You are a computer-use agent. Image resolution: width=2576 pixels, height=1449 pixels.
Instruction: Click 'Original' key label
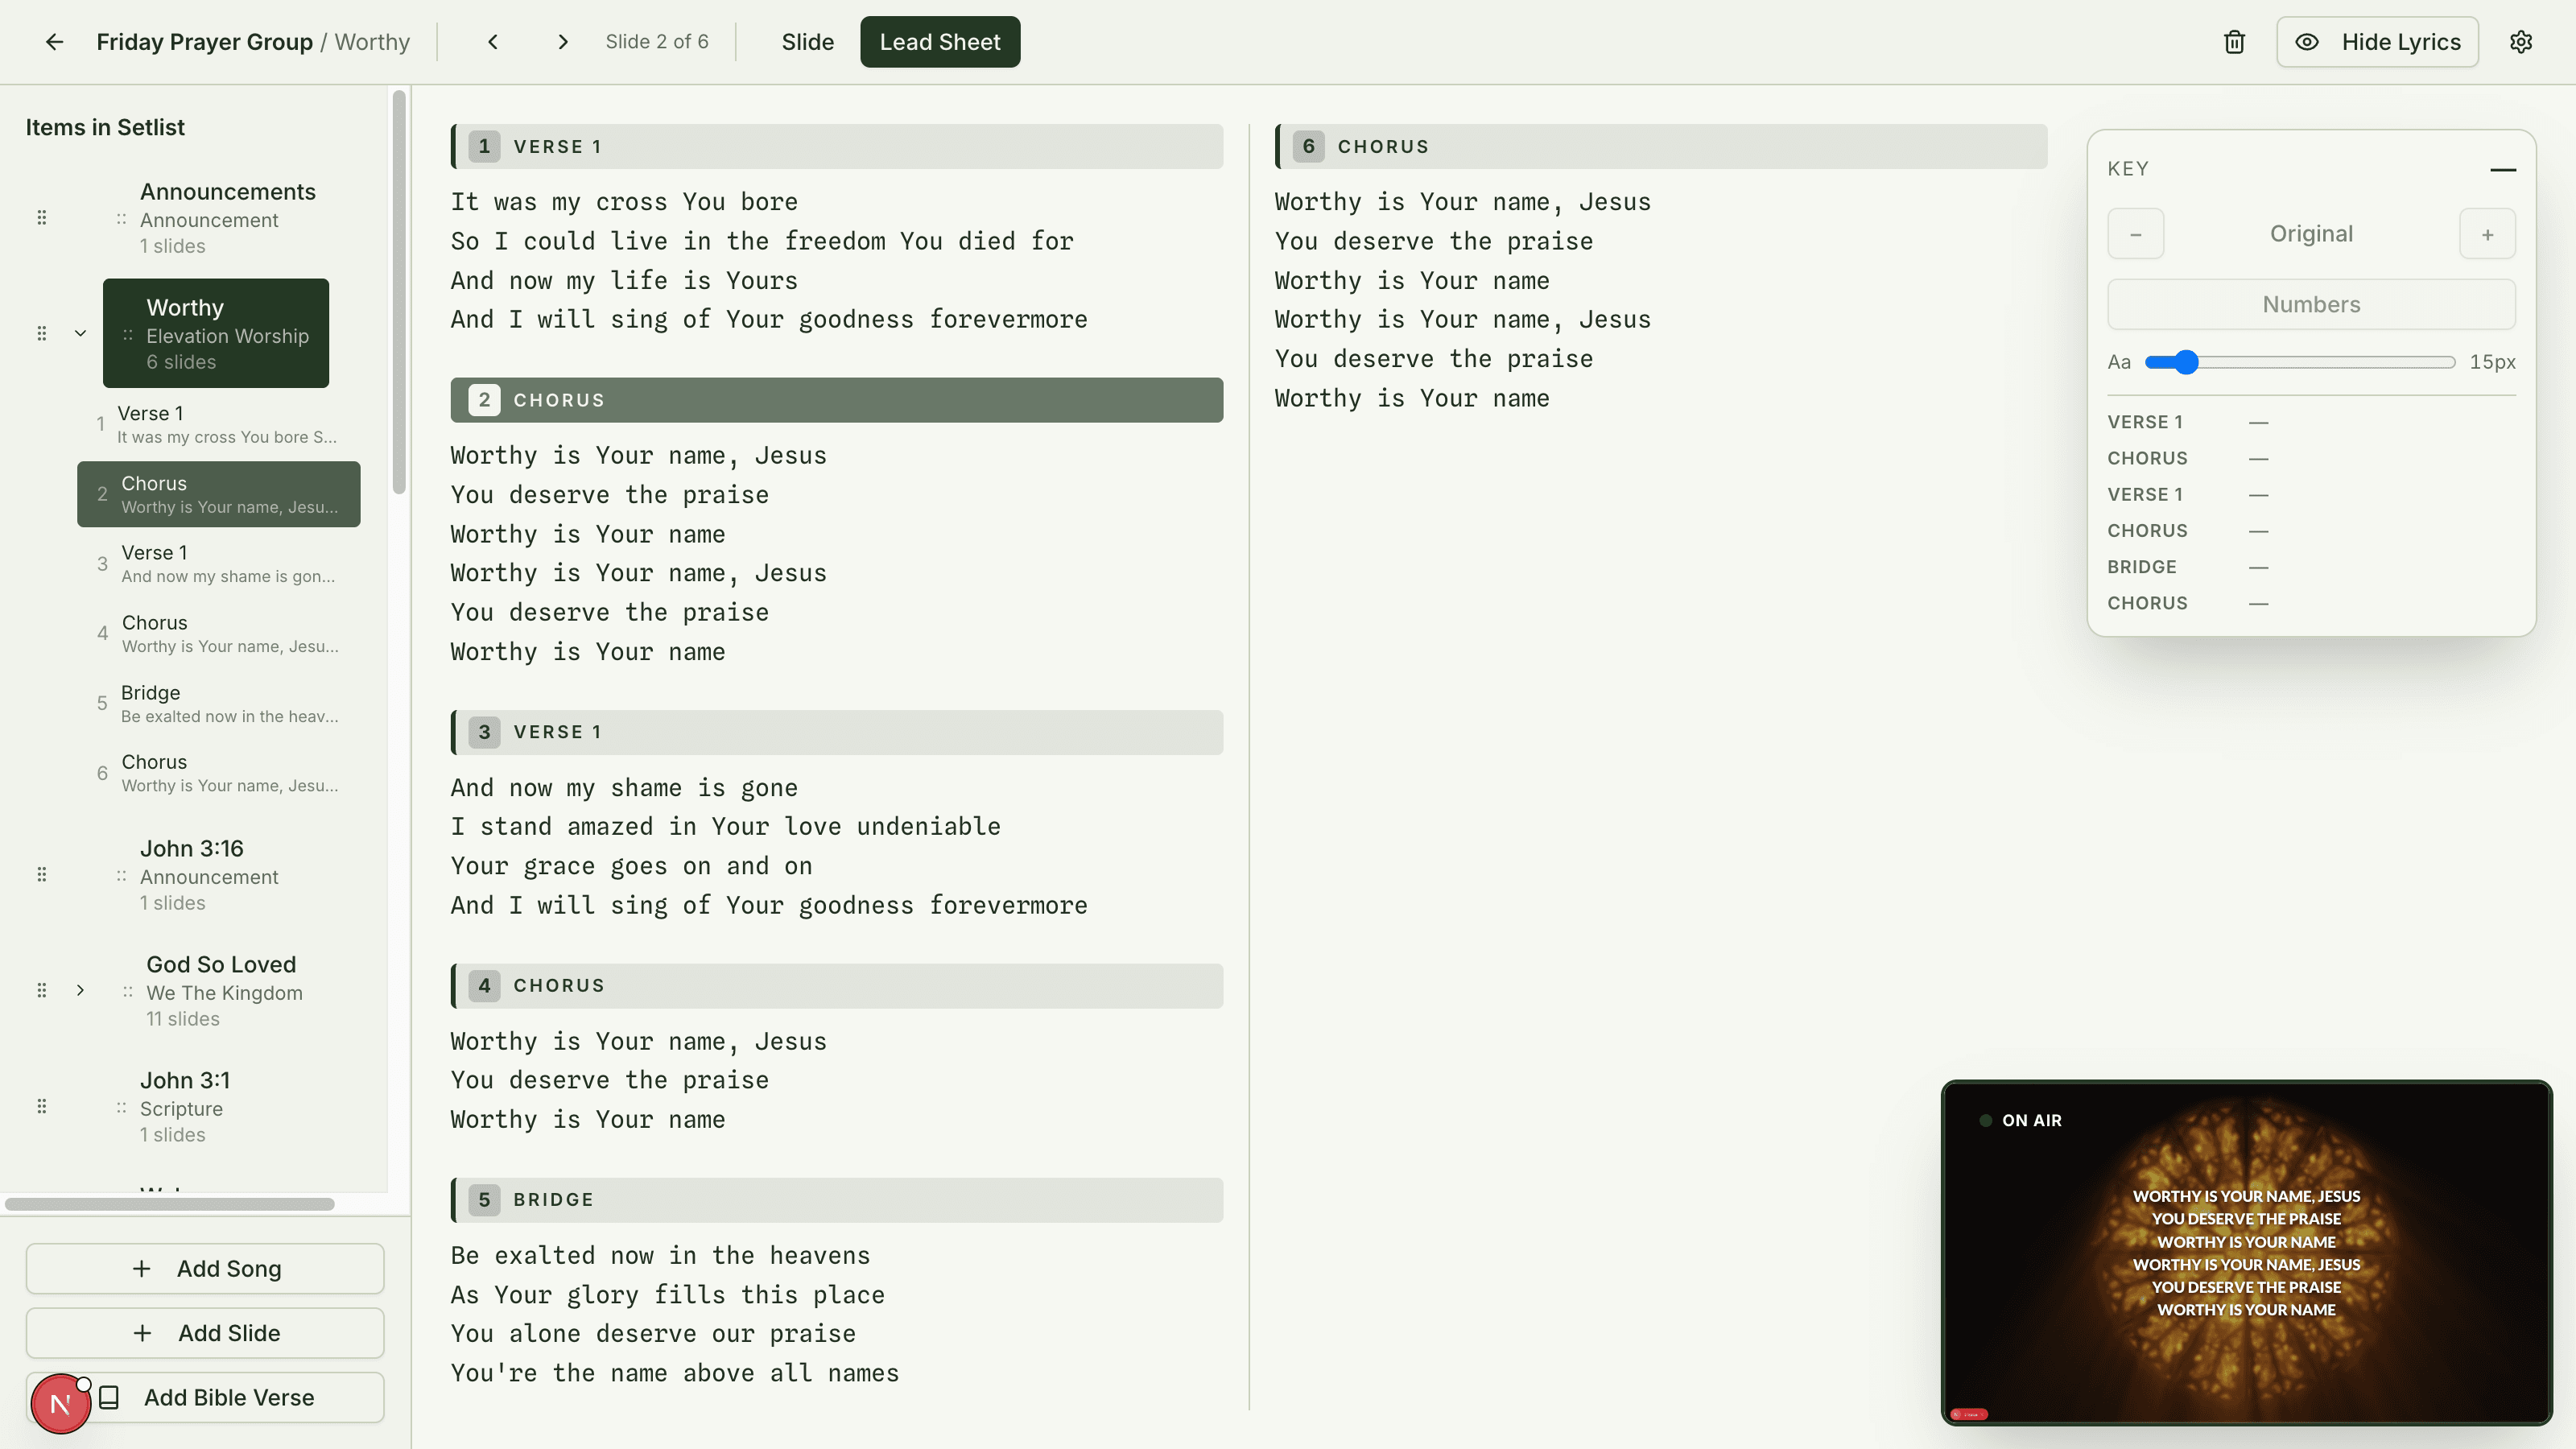click(2311, 234)
